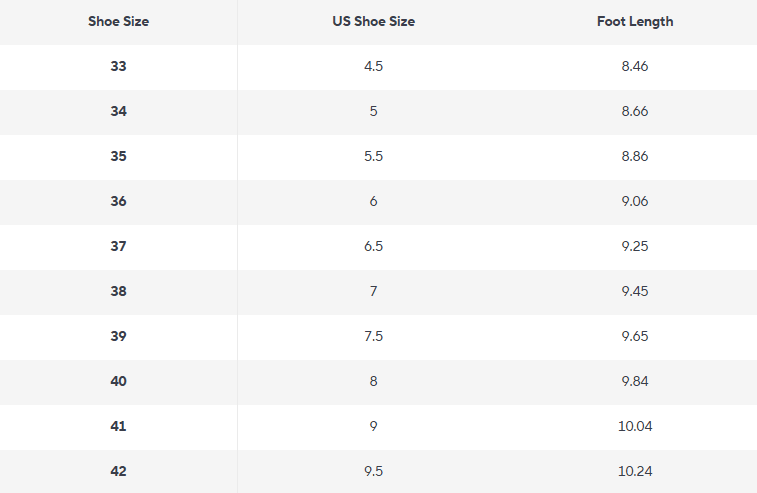
Task: Select shoe size 33 cell
Action: (x=118, y=66)
